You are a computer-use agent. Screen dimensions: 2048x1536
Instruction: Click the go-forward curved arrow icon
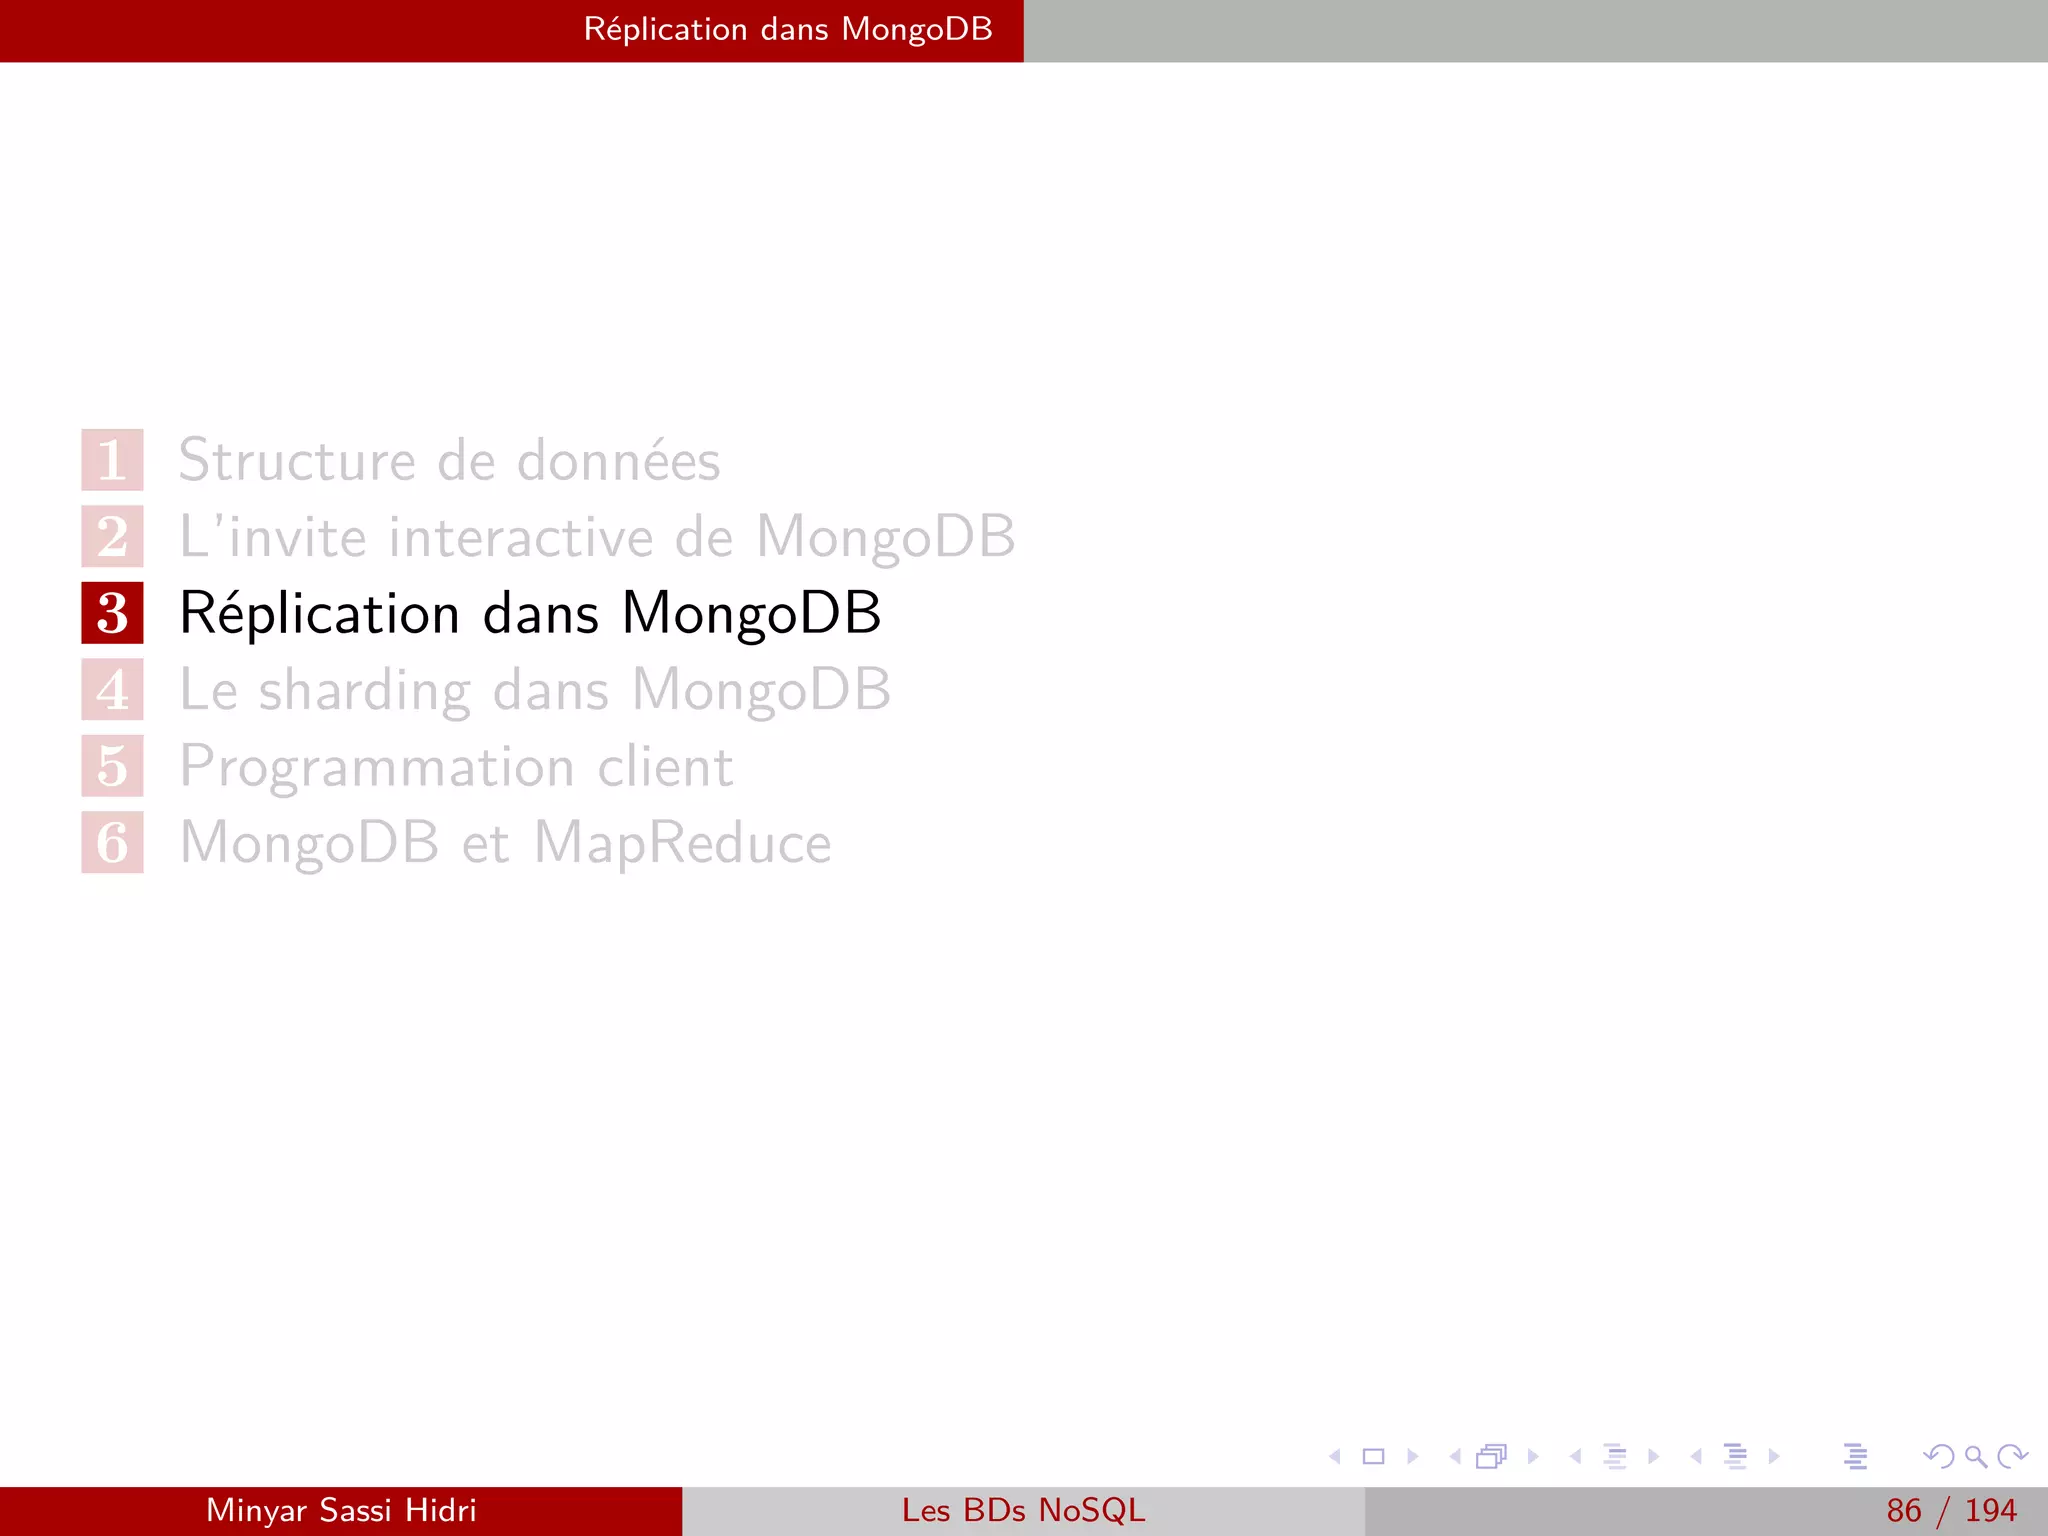pyautogui.click(x=2012, y=1456)
